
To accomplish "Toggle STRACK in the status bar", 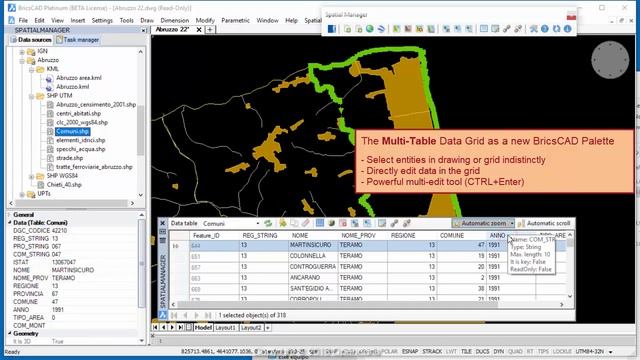I will 432,351.
